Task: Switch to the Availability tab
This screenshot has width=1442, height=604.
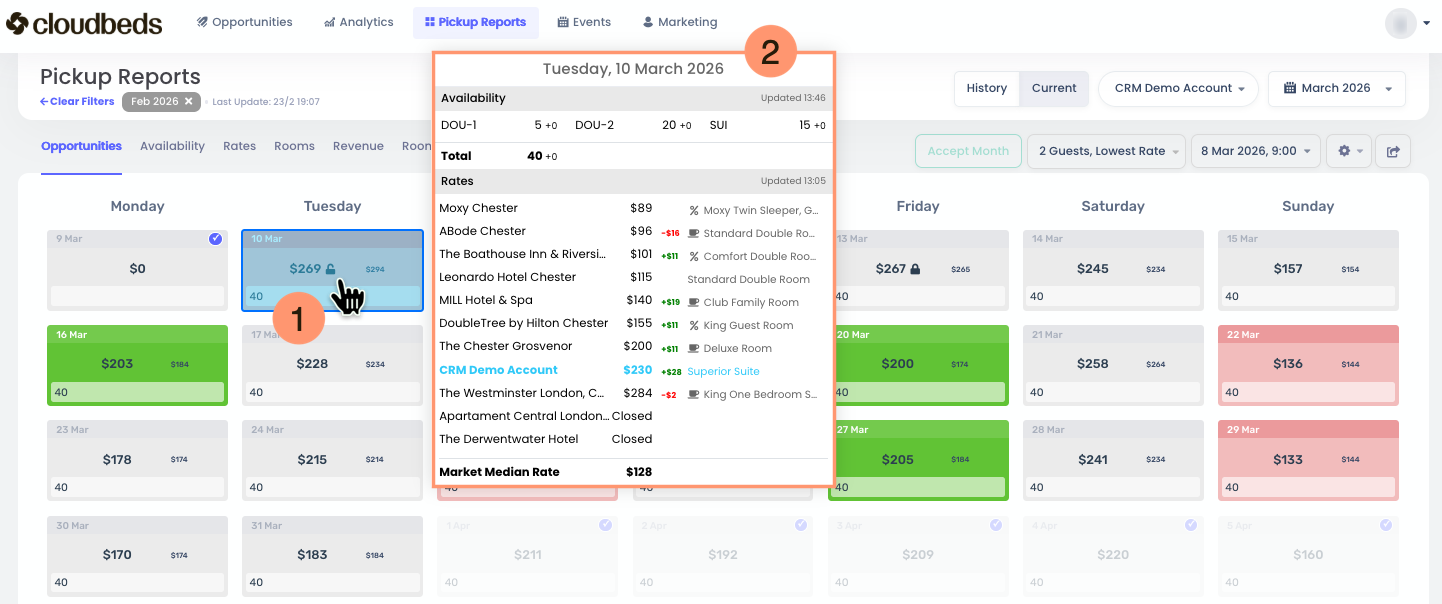Action: (172, 146)
